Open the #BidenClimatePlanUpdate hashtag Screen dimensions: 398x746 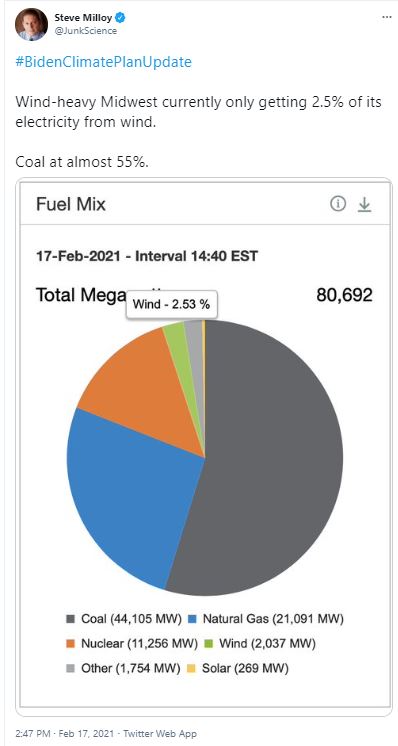point(103,62)
